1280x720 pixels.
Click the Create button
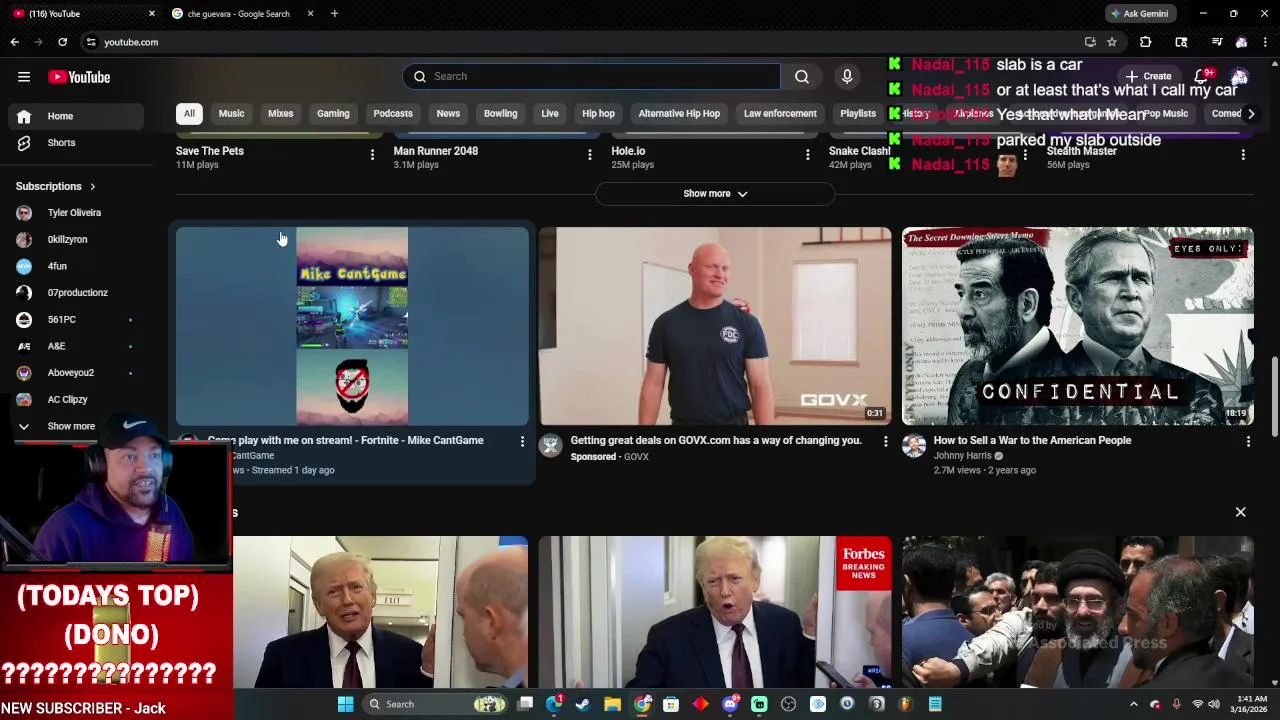click(x=1147, y=76)
